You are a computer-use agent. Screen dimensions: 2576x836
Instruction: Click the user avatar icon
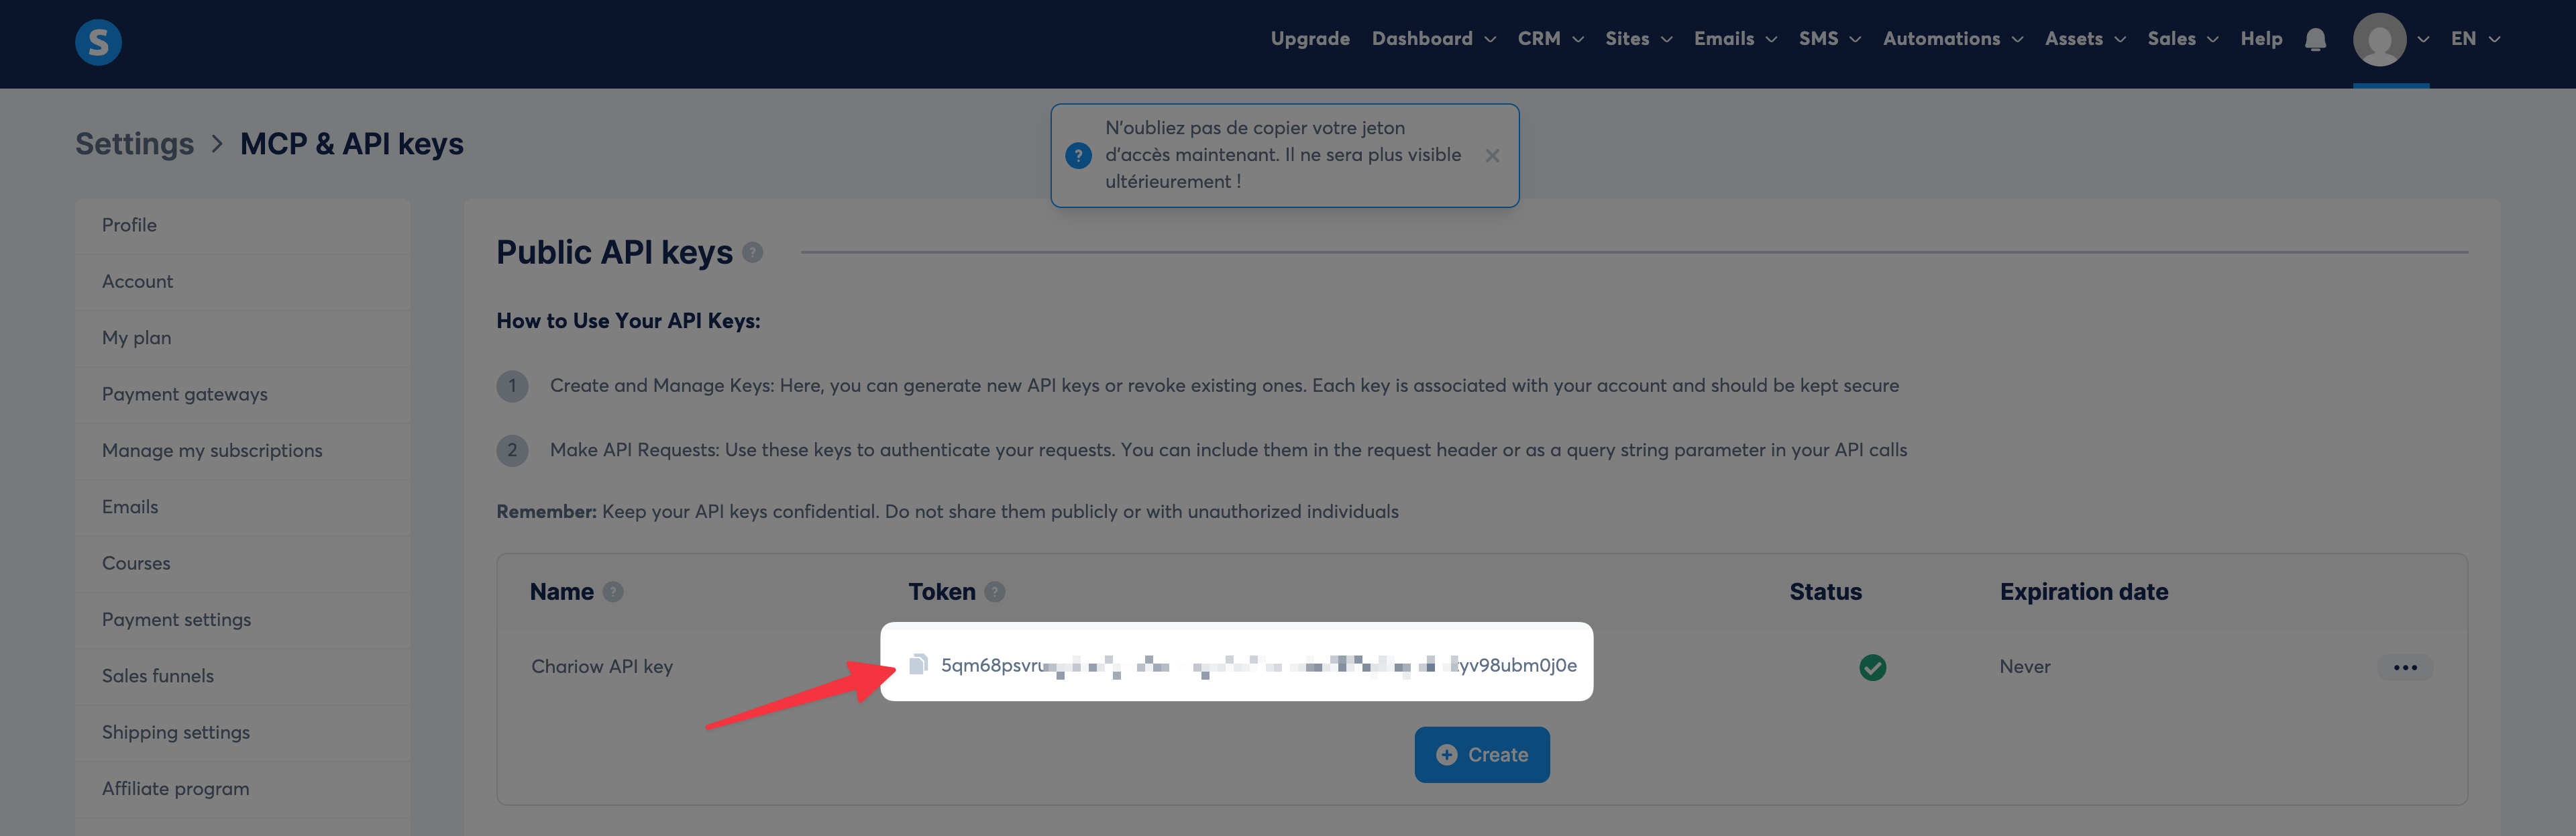[x=2379, y=40]
